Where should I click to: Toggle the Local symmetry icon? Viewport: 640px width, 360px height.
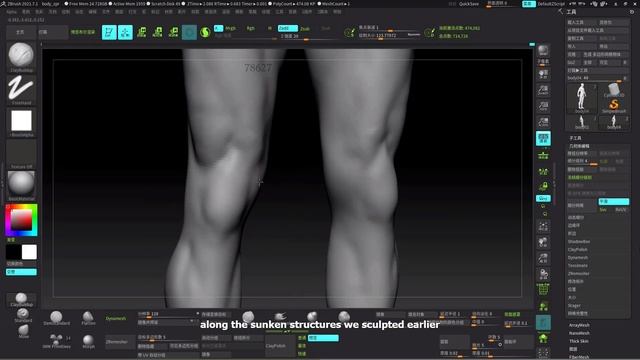tap(543, 171)
